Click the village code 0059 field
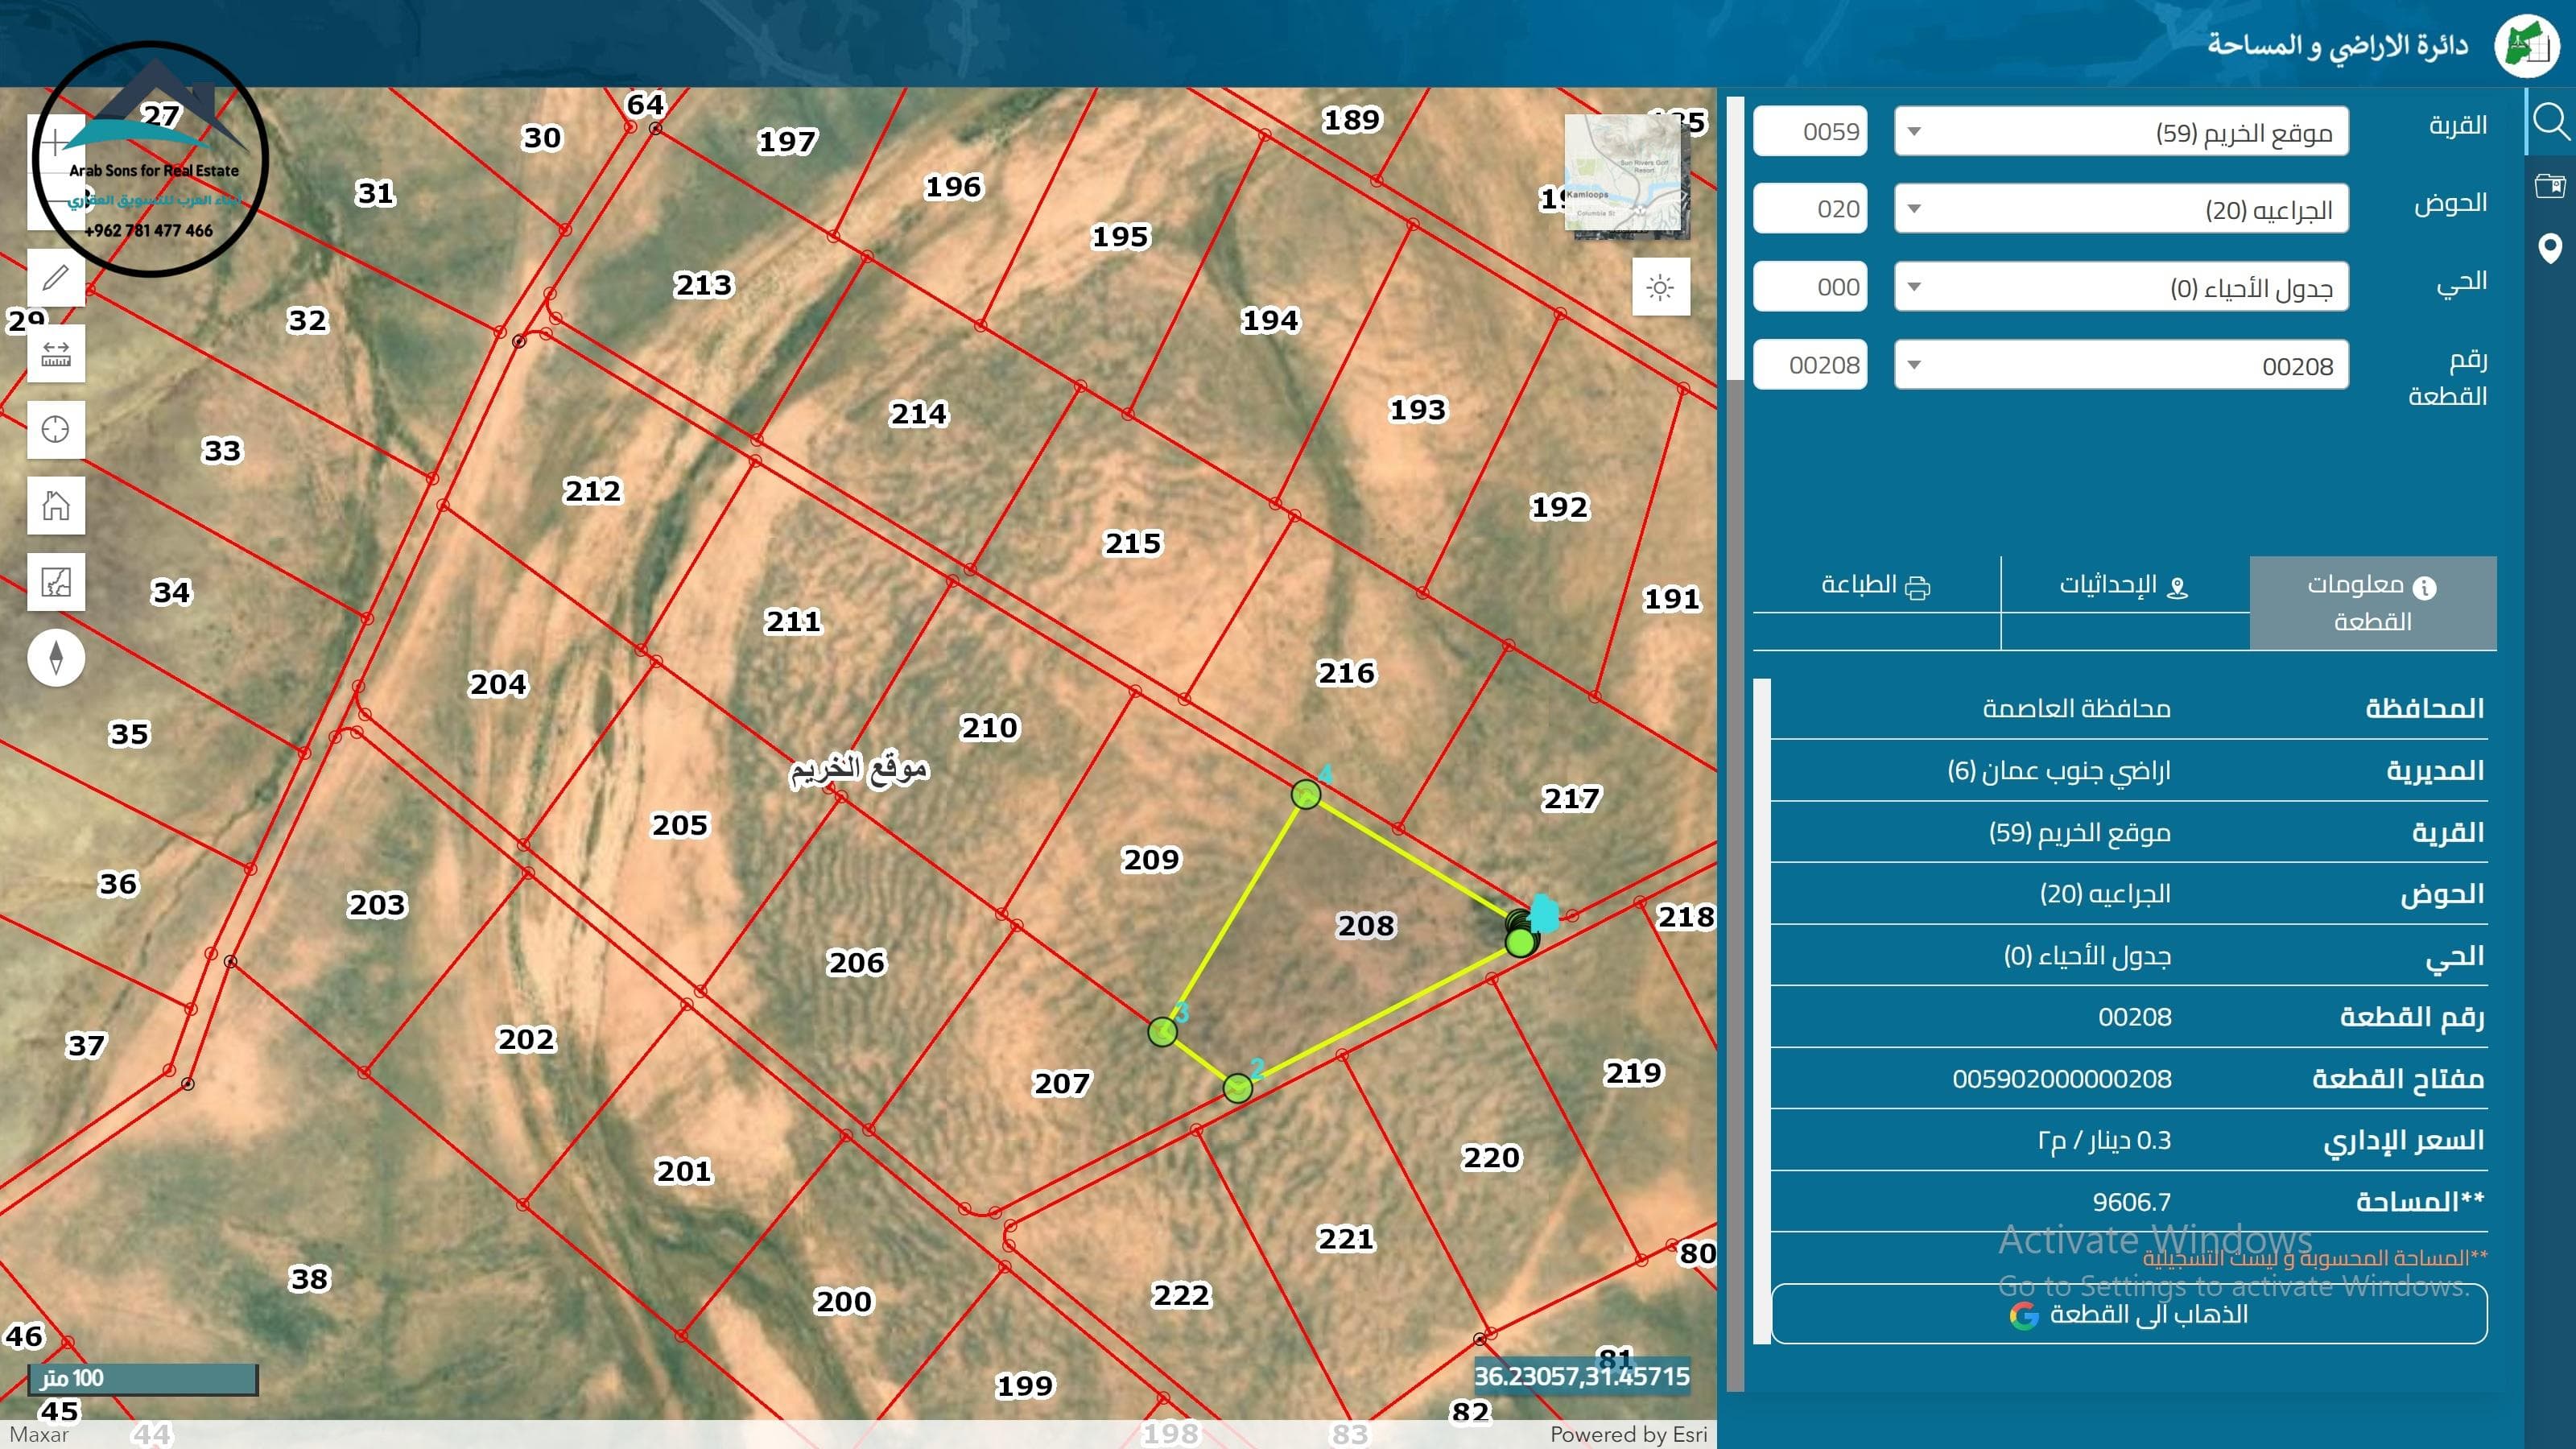Screen dimensions: 2576x1449 pos(1810,132)
